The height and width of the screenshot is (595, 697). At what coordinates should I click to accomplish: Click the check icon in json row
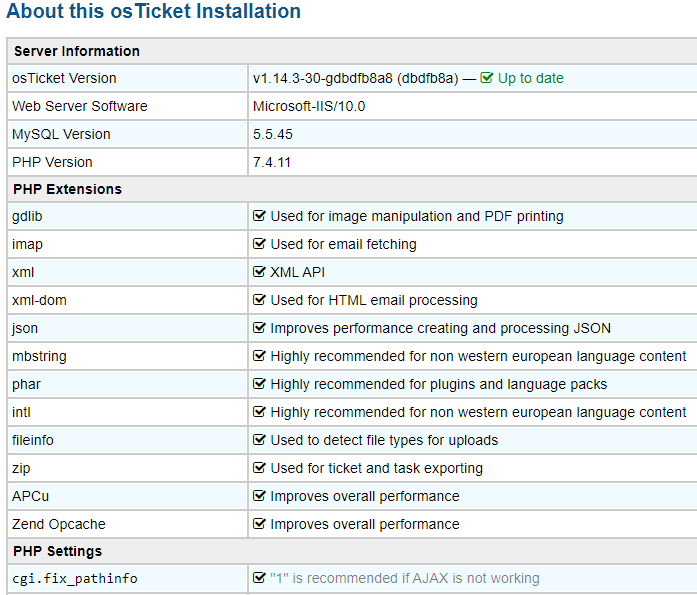tap(259, 328)
